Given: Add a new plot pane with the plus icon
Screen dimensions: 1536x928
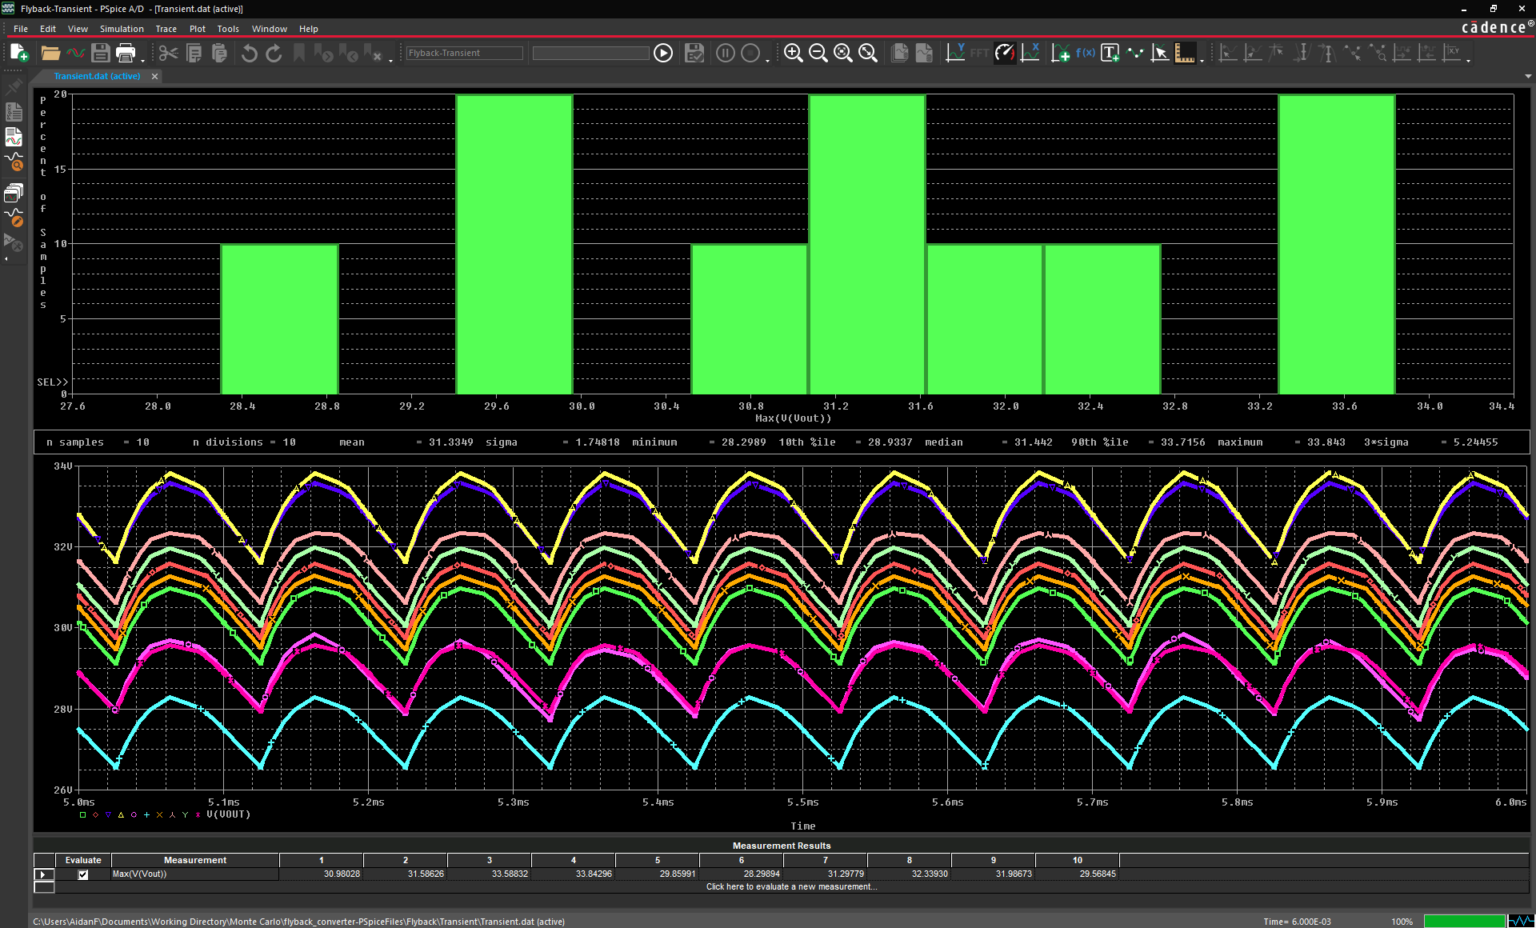Looking at the screenshot, I should pyautogui.click(x=1060, y=53).
